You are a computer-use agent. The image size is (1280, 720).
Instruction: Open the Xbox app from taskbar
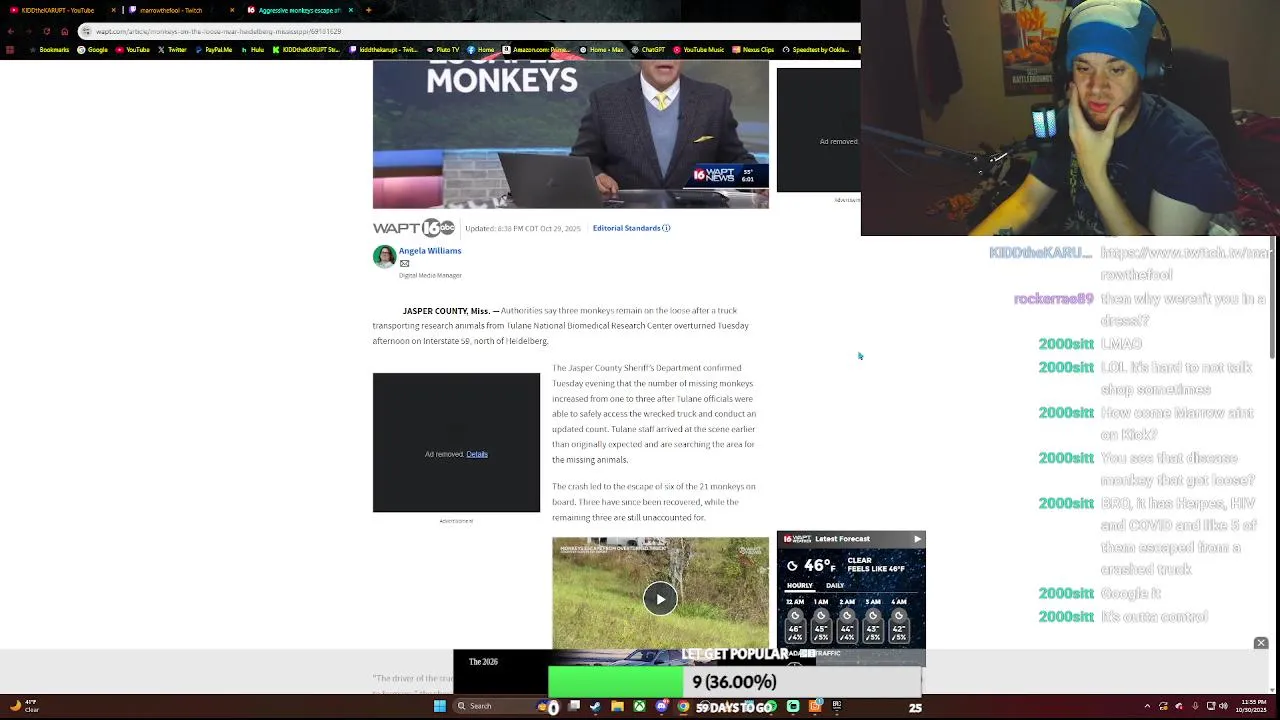[639, 706]
